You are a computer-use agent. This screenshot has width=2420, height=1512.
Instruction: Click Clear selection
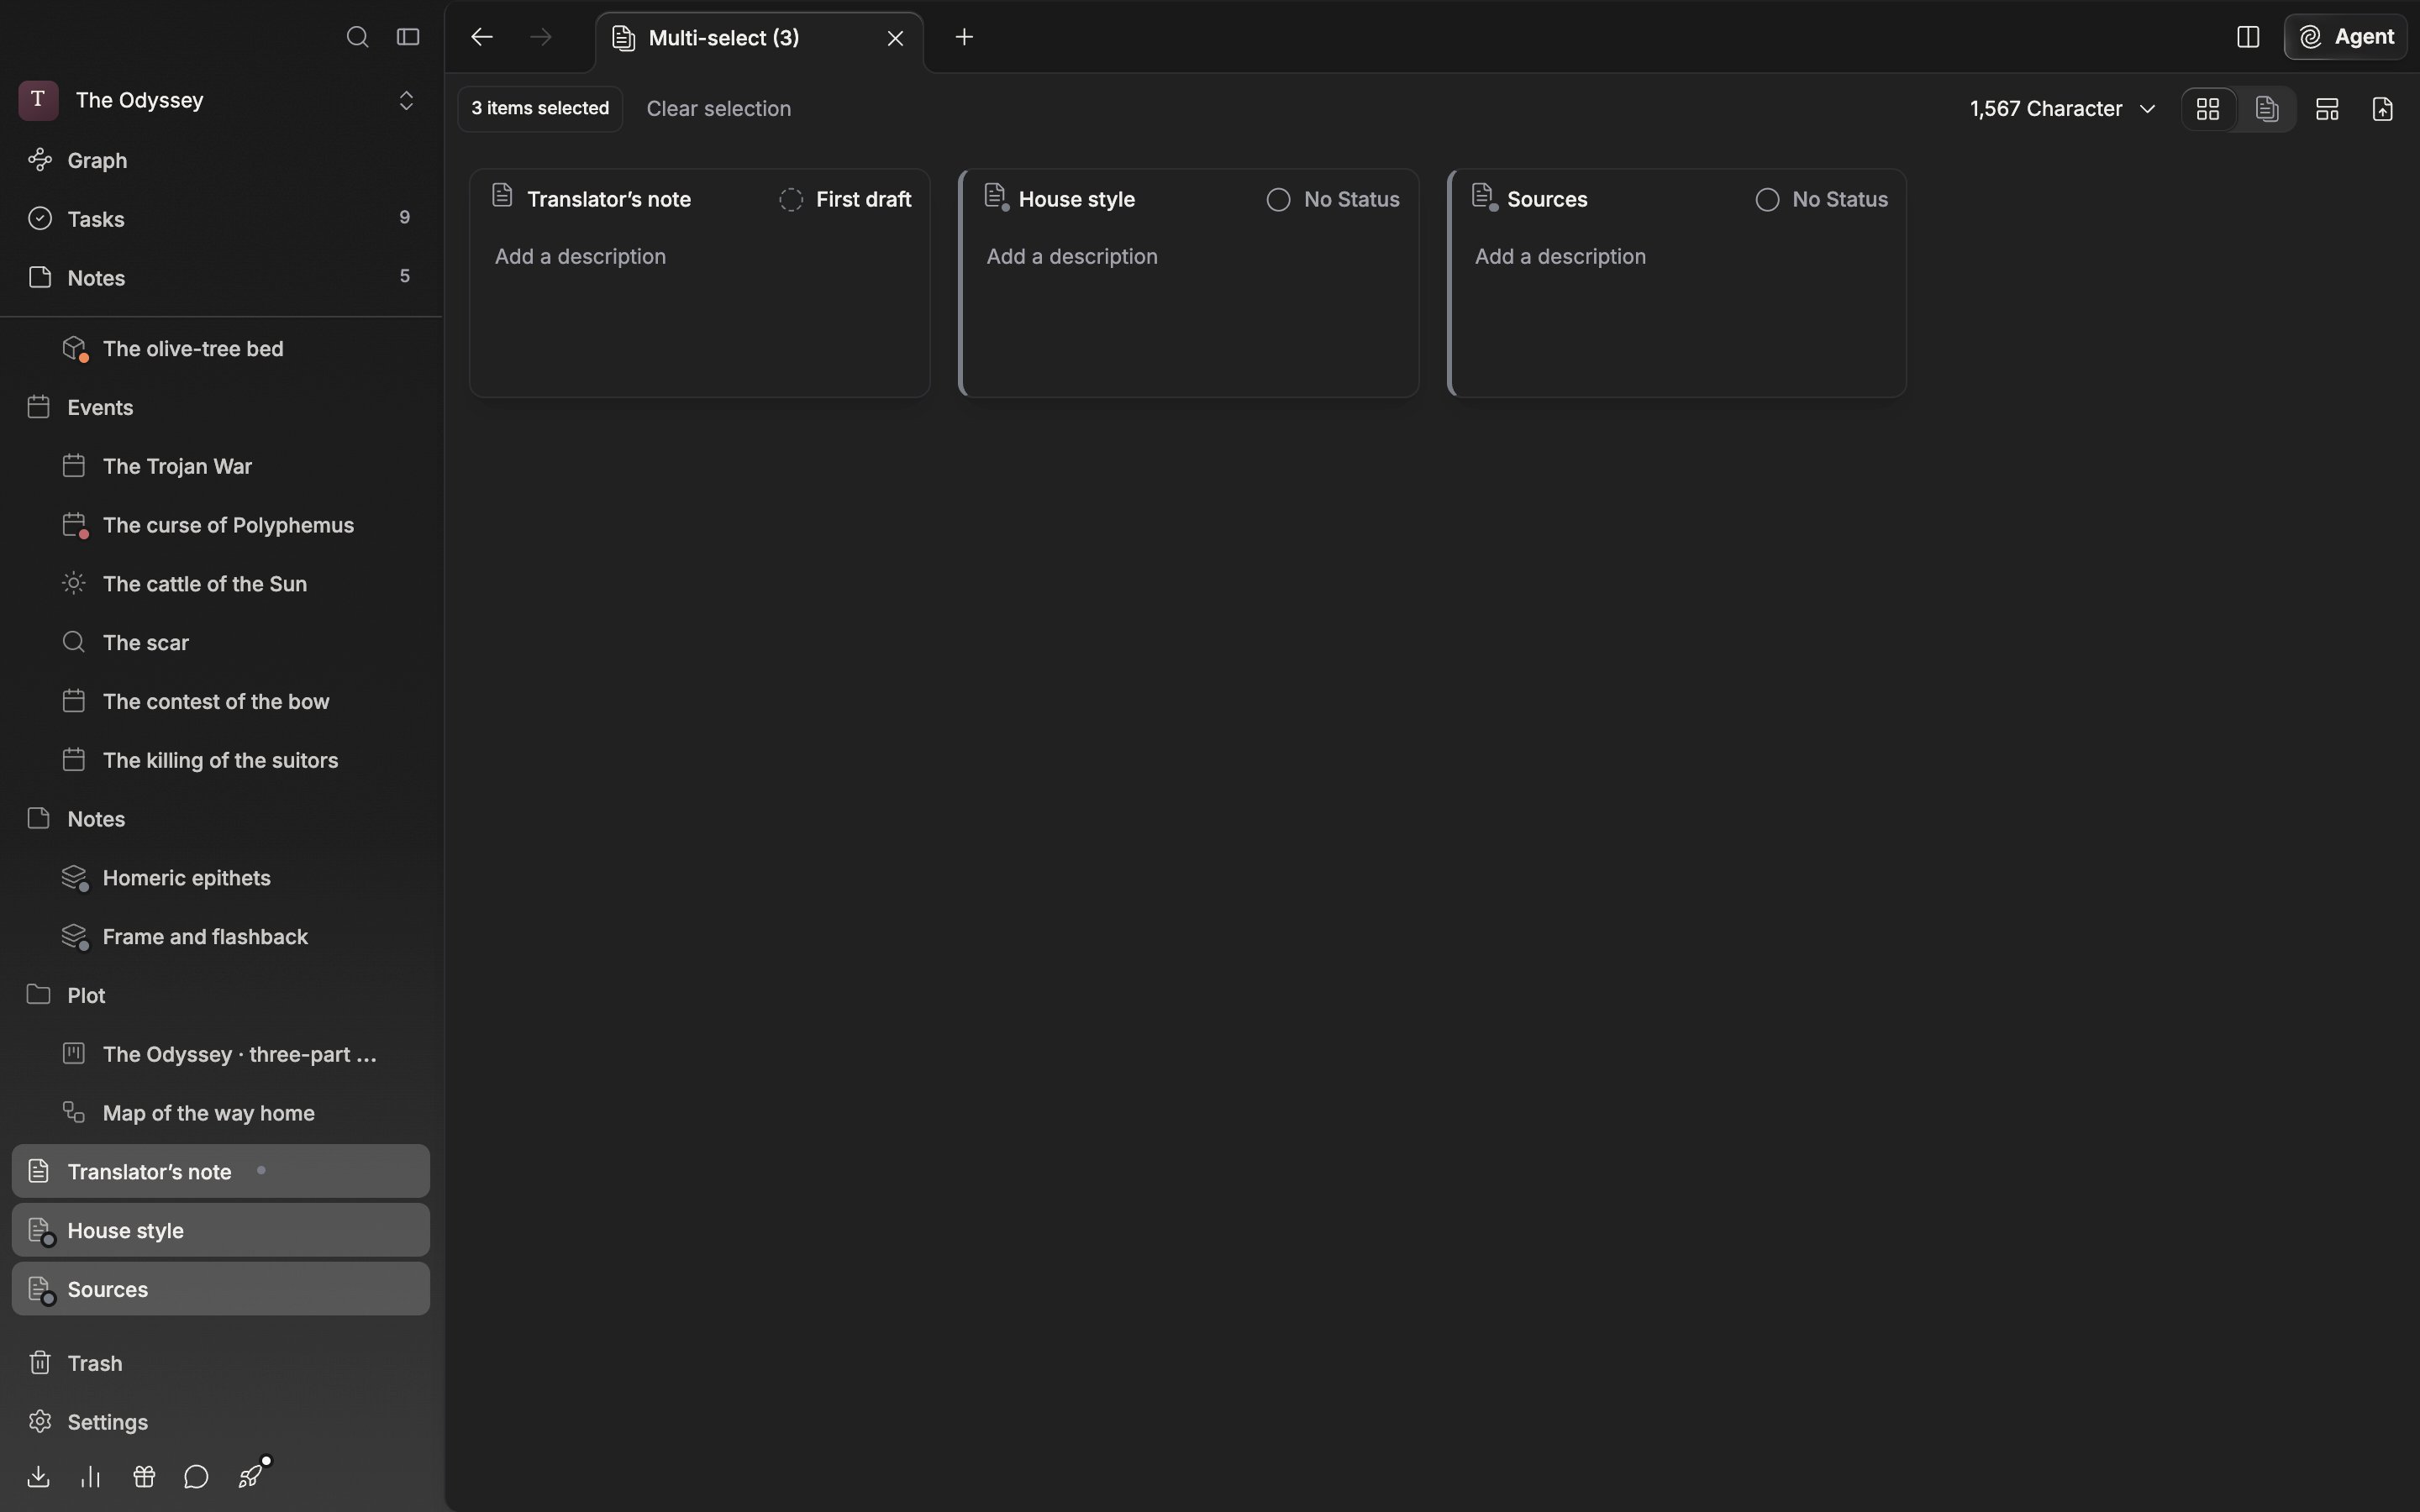pos(718,109)
